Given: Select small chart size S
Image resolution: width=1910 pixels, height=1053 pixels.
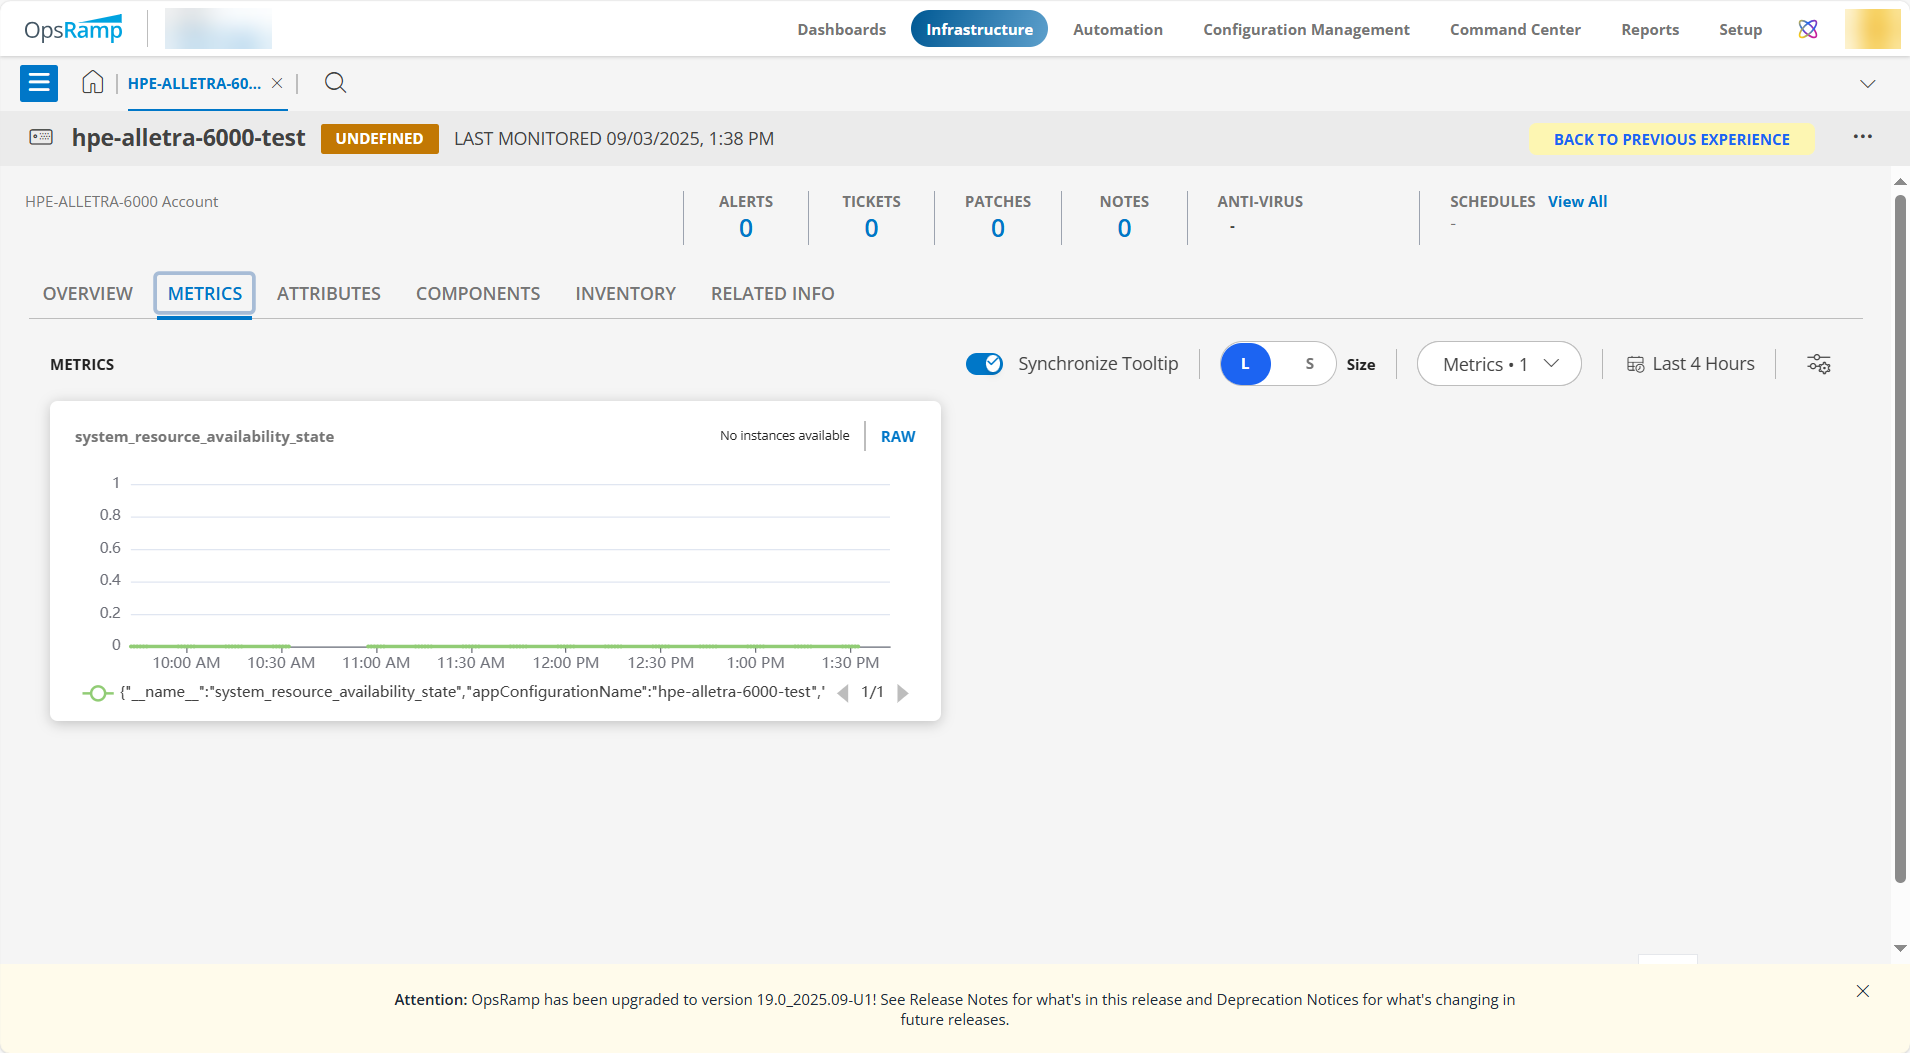Looking at the screenshot, I should (x=1309, y=364).
